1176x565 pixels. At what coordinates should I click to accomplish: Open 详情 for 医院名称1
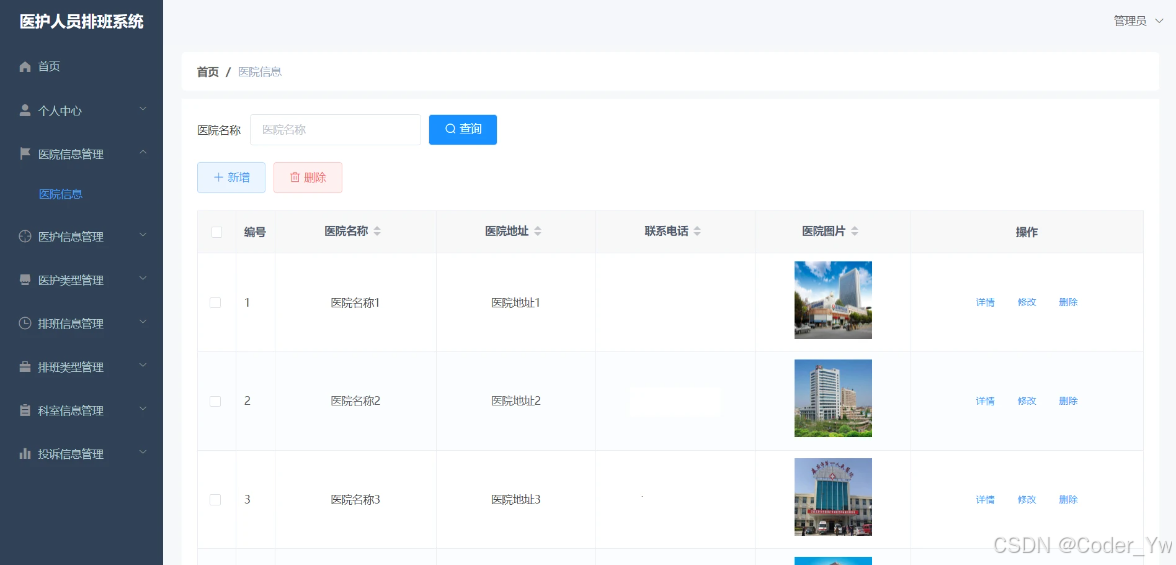click(985, 302)
